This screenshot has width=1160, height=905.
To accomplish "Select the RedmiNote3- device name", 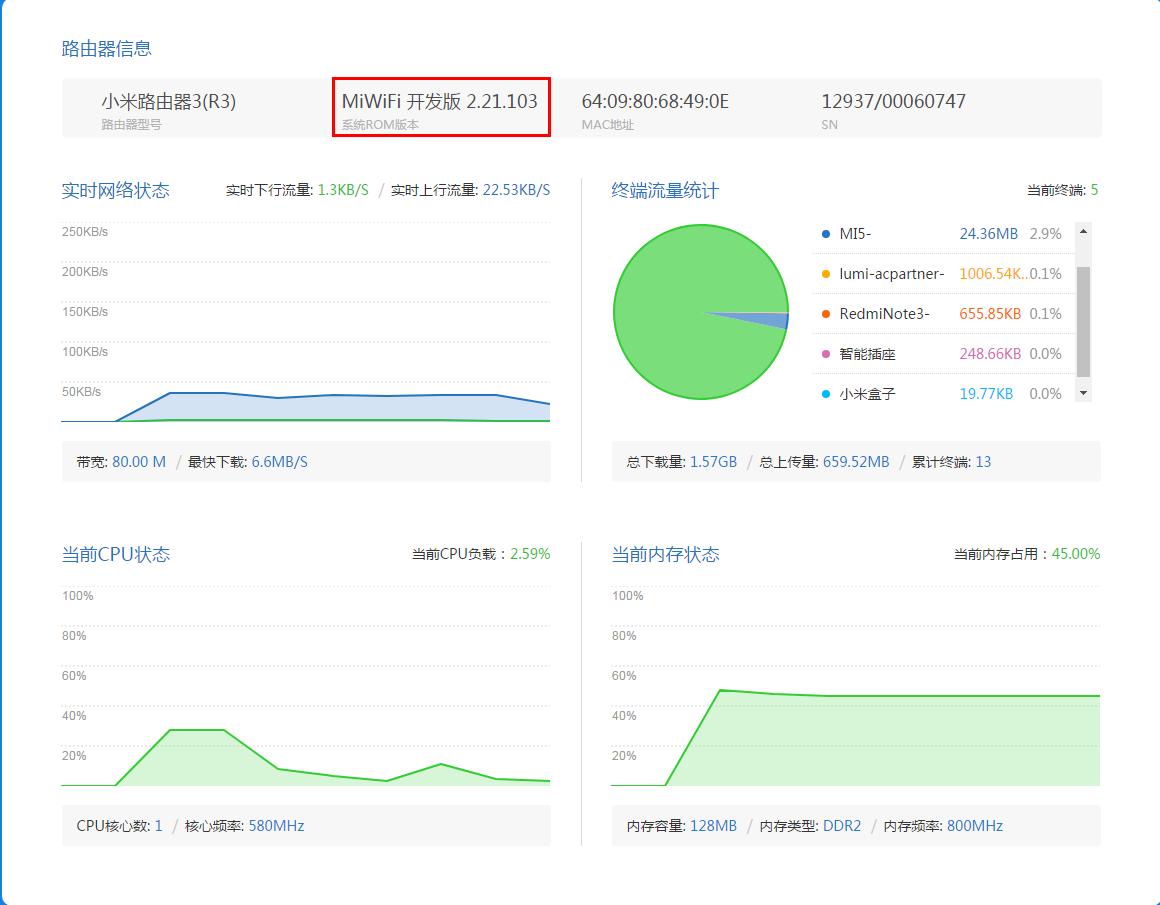I will pyautogui.click(x=884, y=314).
